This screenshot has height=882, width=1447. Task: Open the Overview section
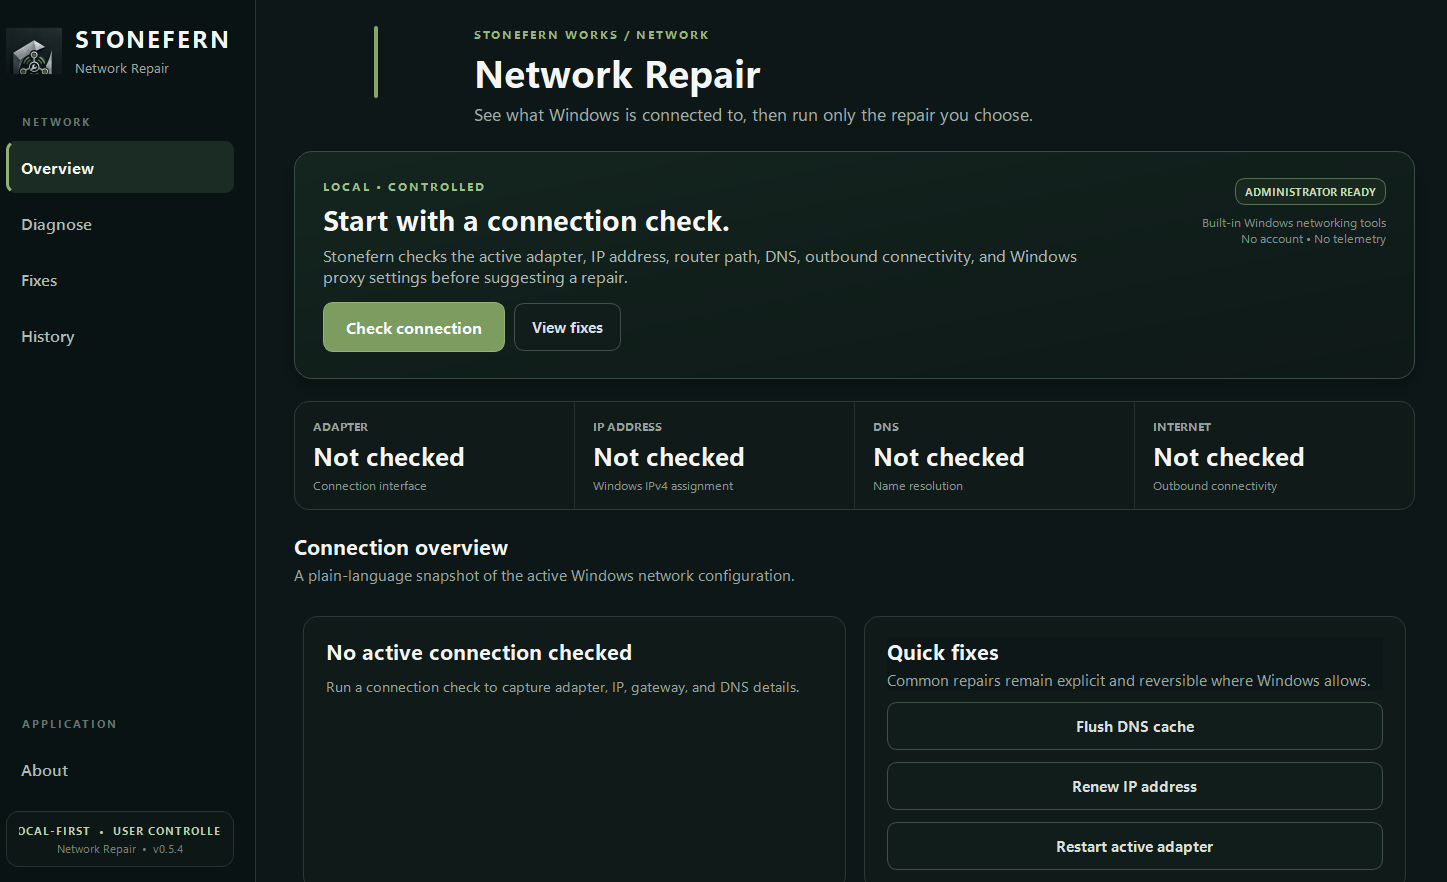[120, 167]
